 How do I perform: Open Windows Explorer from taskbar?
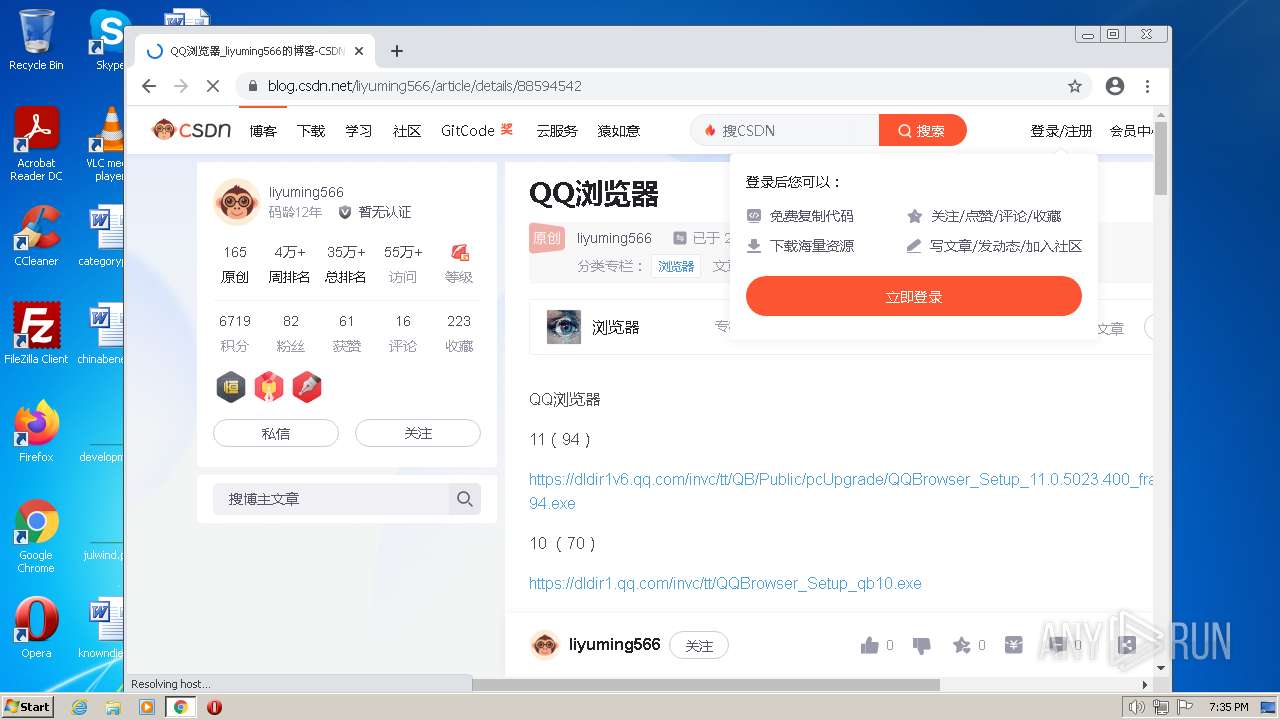pyautogui.click(x=113, y=707)
